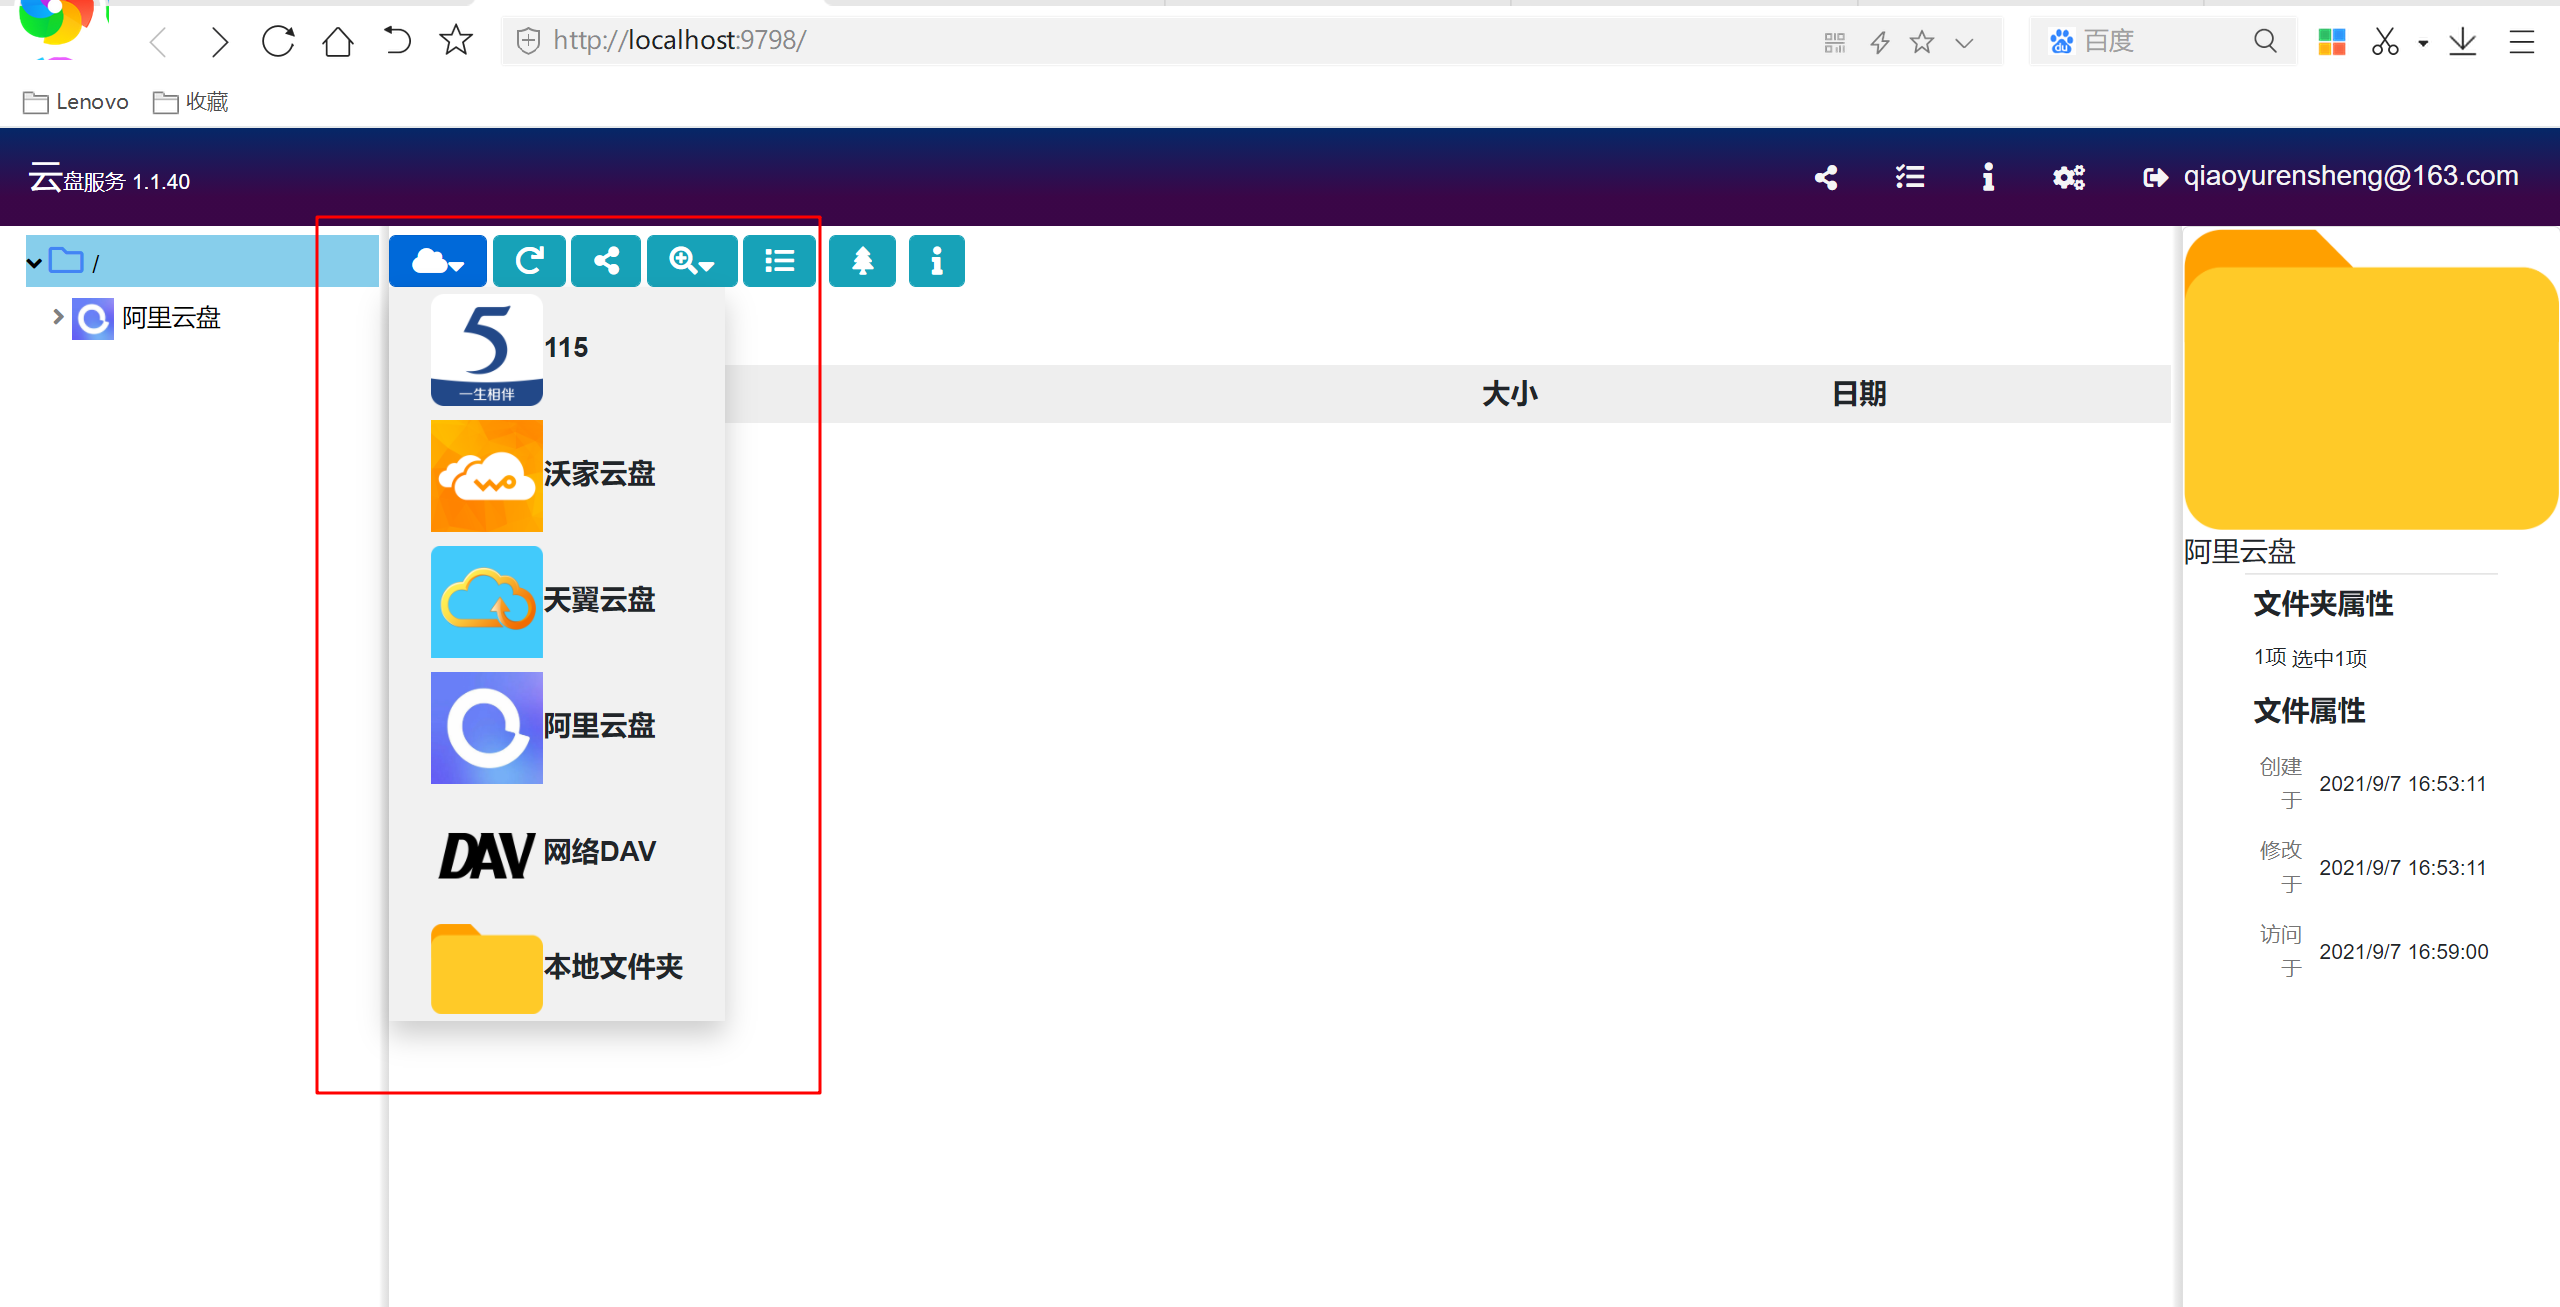2560x1307 pixels.
Task: Click the refresh toolbar button
Action: (529, 262)
